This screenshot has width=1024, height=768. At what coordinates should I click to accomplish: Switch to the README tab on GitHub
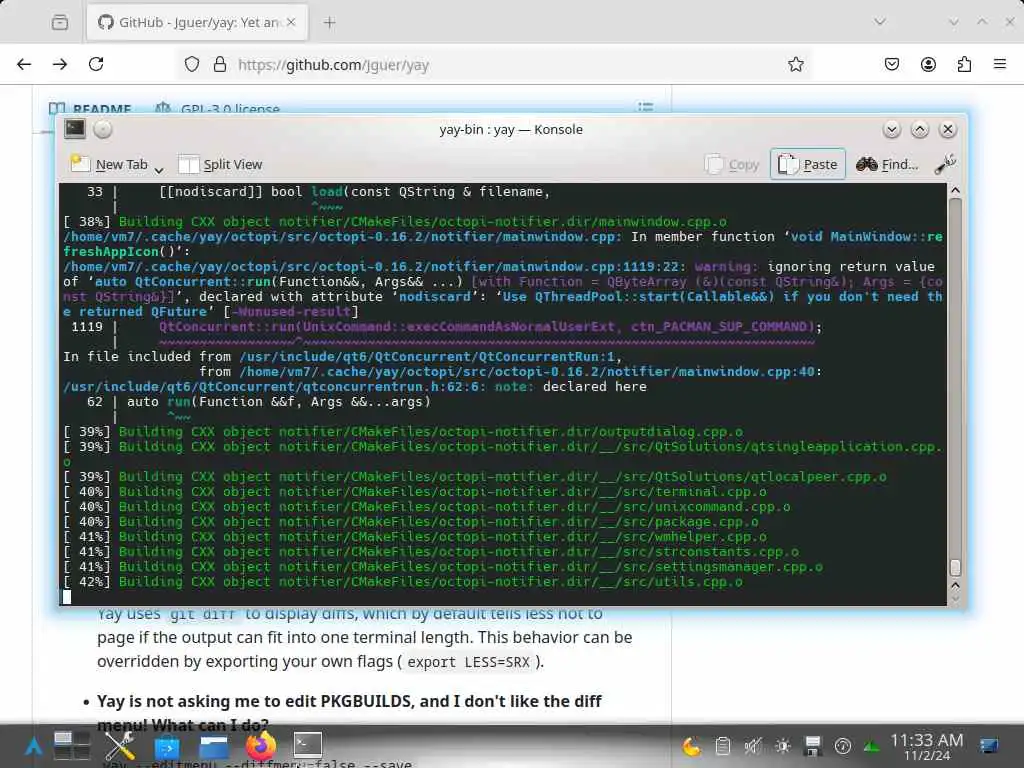pyautogui.click(x=91, y=108)
